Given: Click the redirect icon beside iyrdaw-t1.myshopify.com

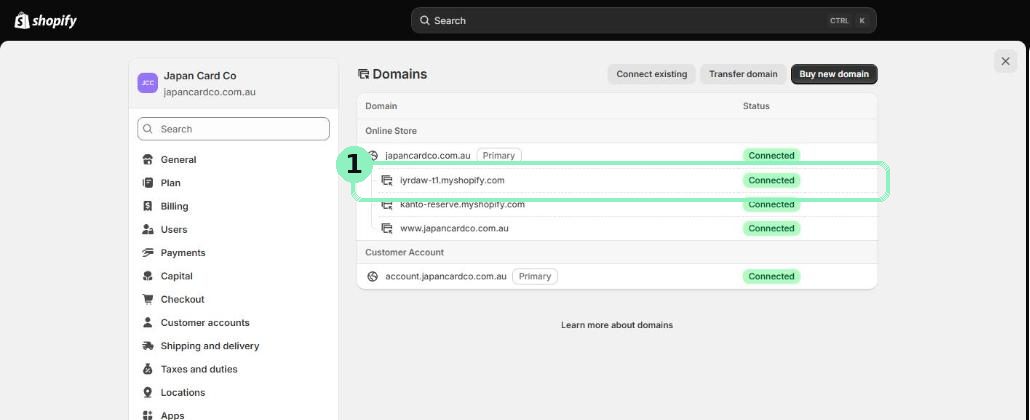Looking at the screenshot, I should point(387,180).
